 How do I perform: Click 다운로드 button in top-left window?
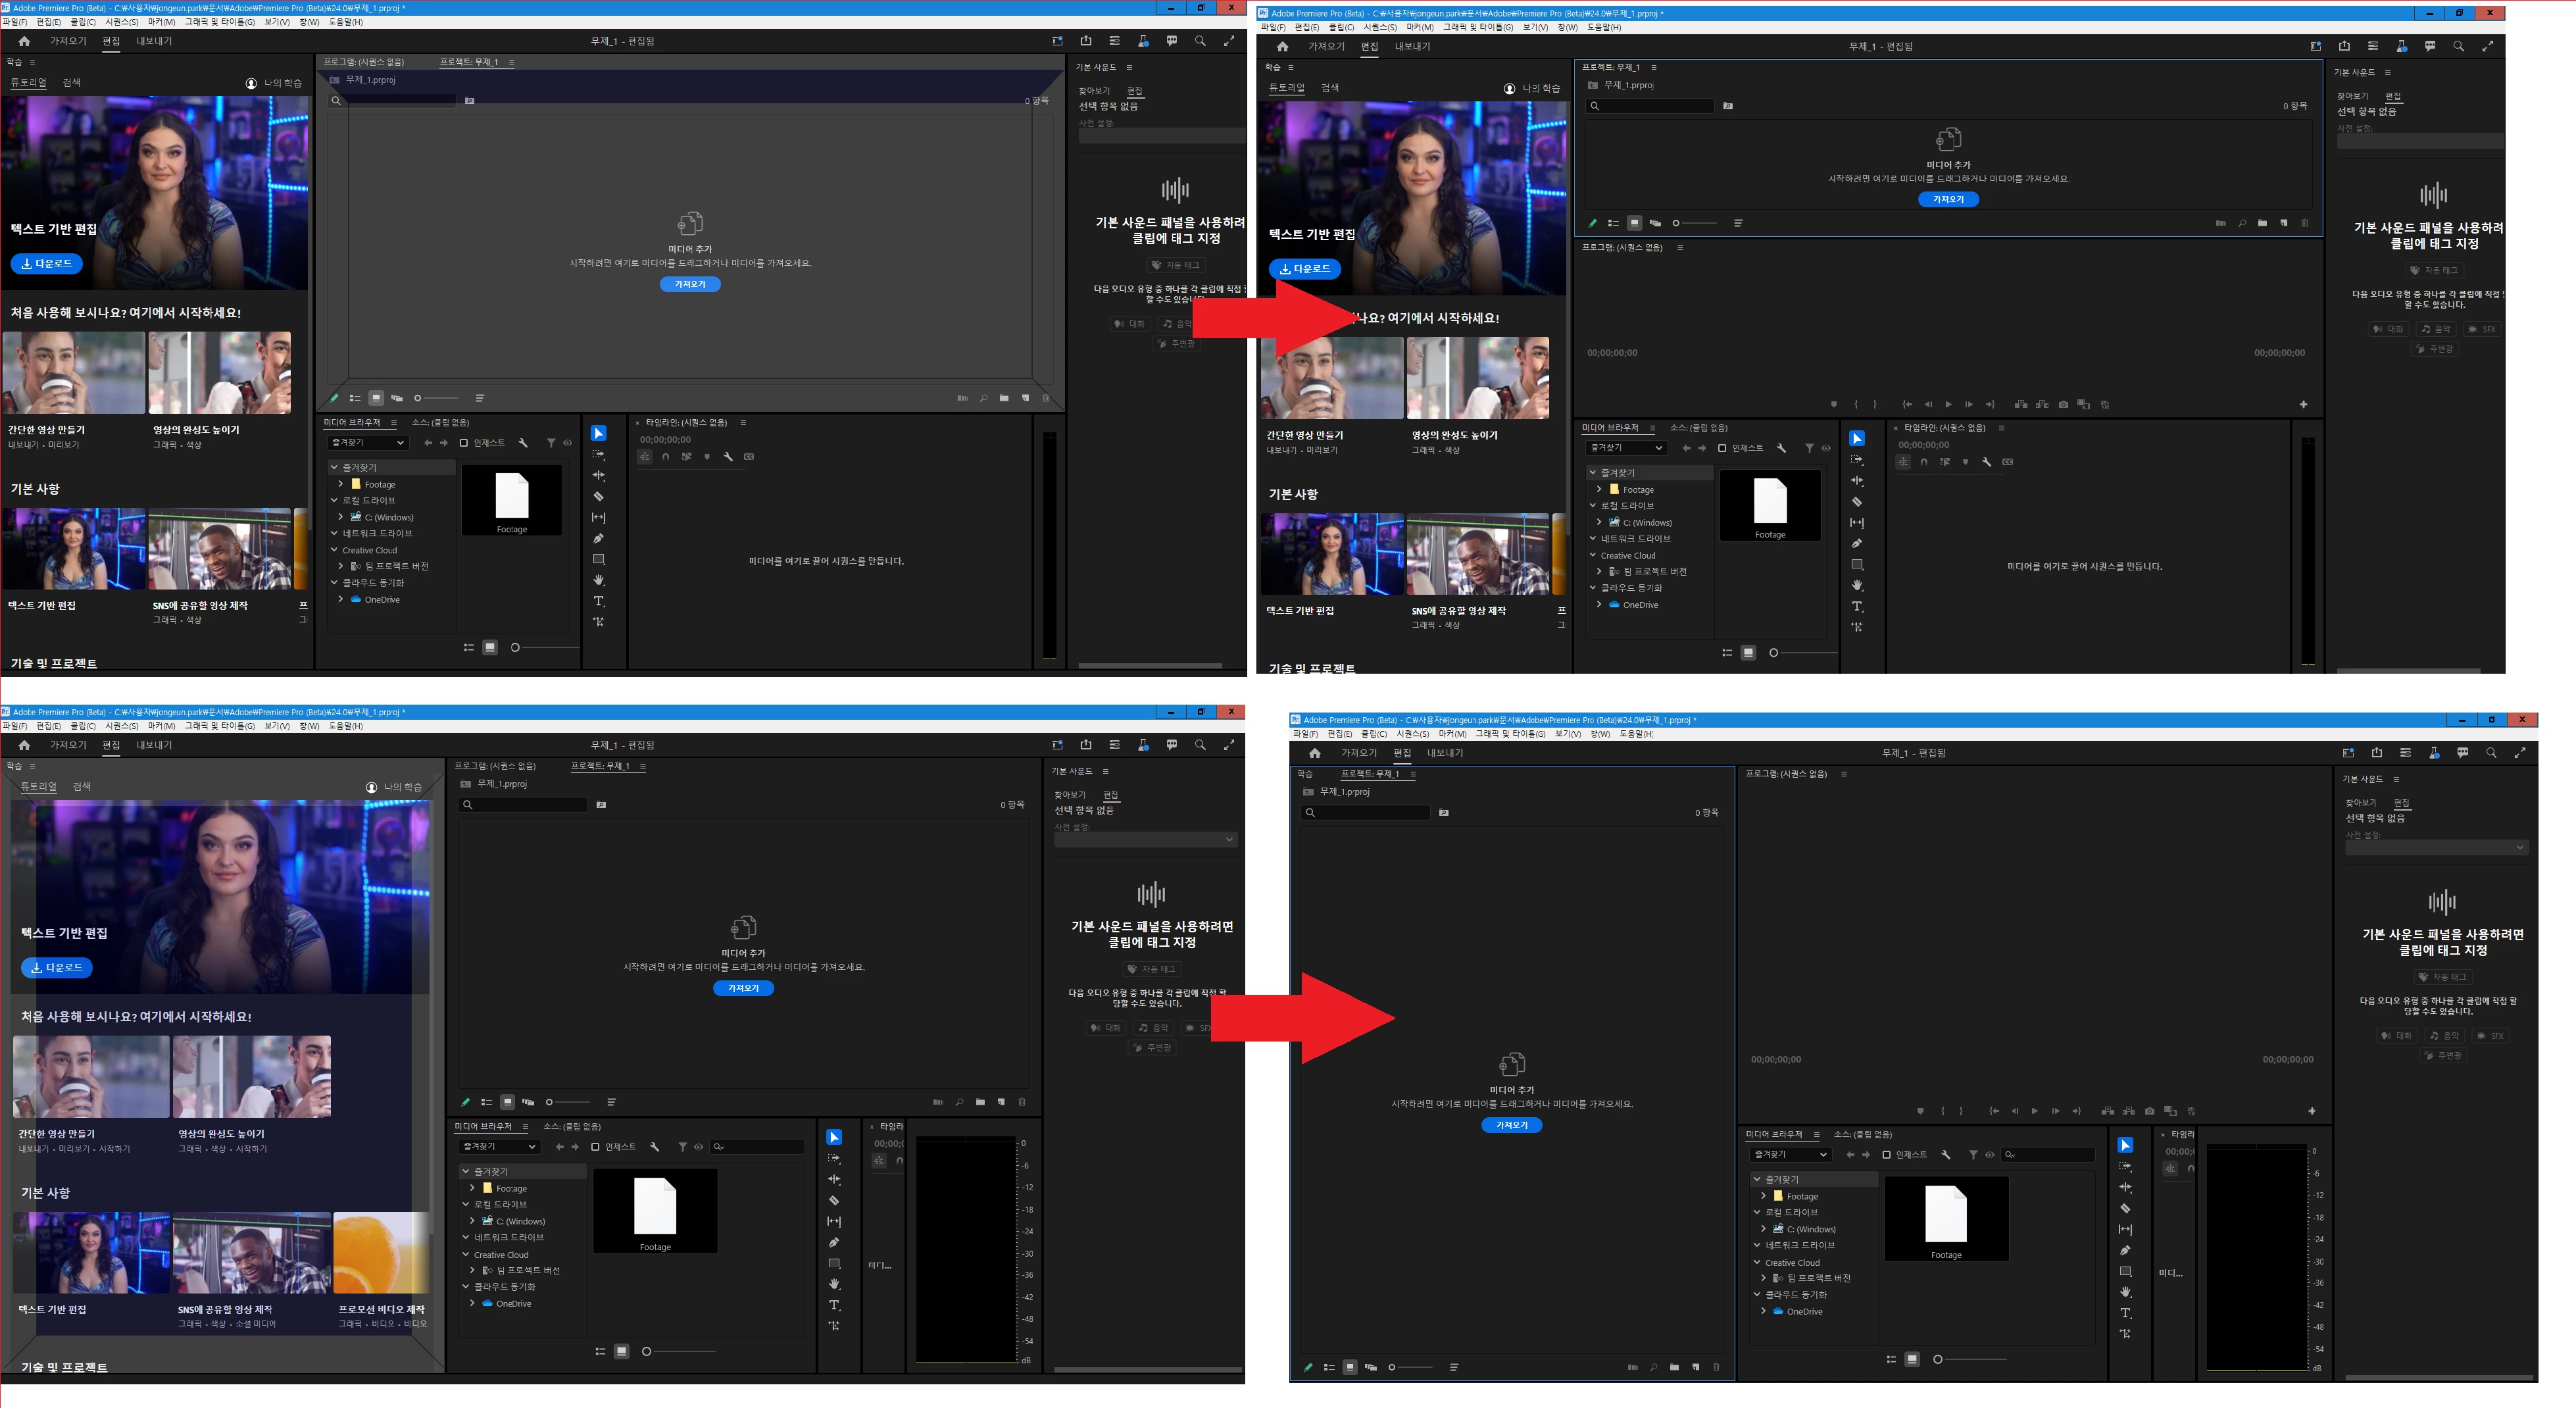46,264
